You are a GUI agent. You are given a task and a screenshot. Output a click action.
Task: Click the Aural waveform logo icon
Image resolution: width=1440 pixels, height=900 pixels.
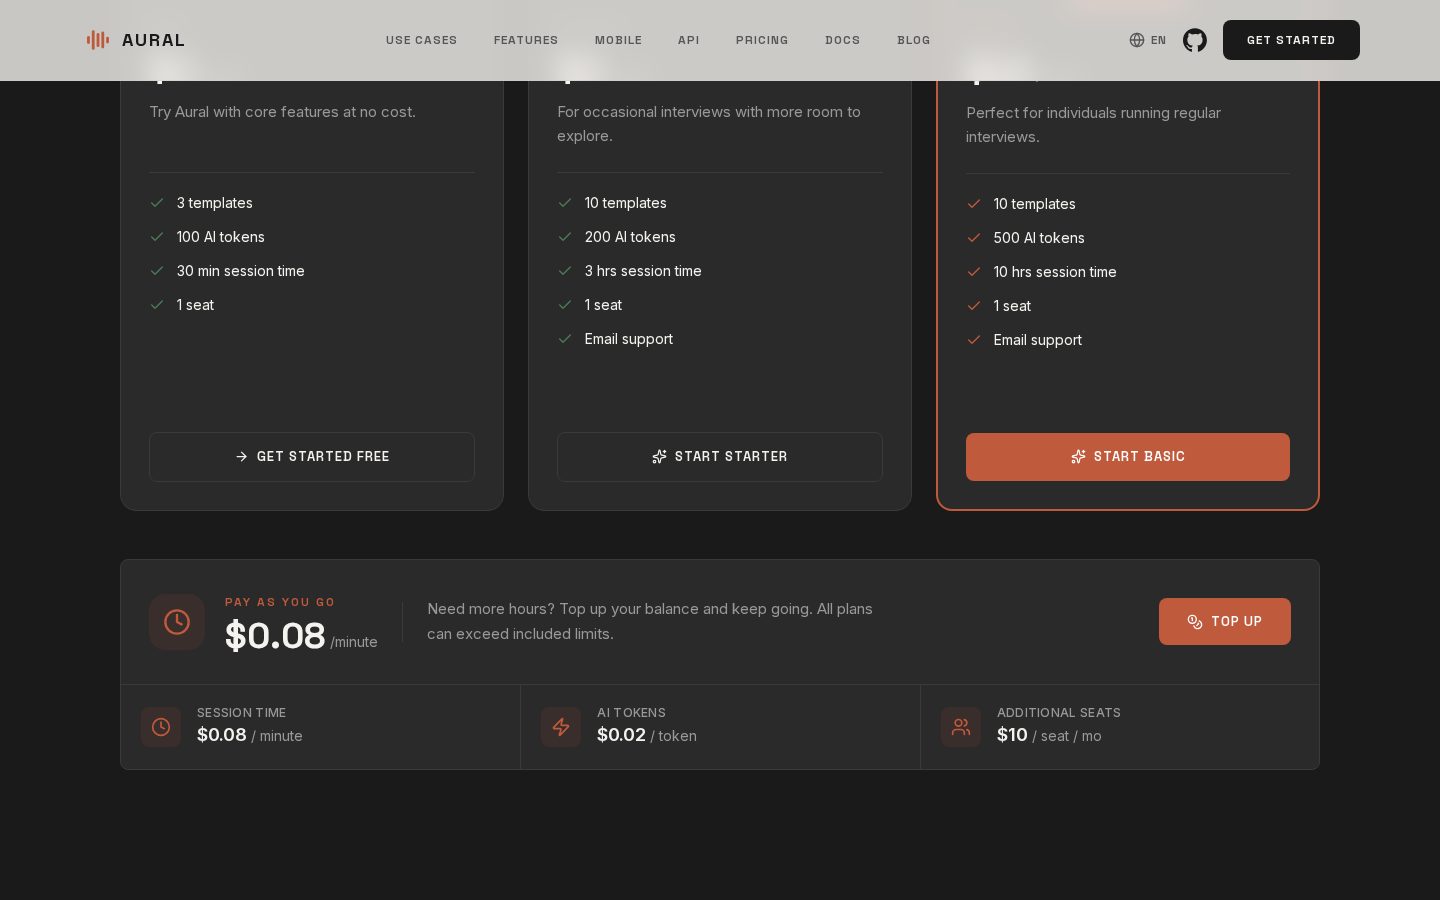point(98,40)
